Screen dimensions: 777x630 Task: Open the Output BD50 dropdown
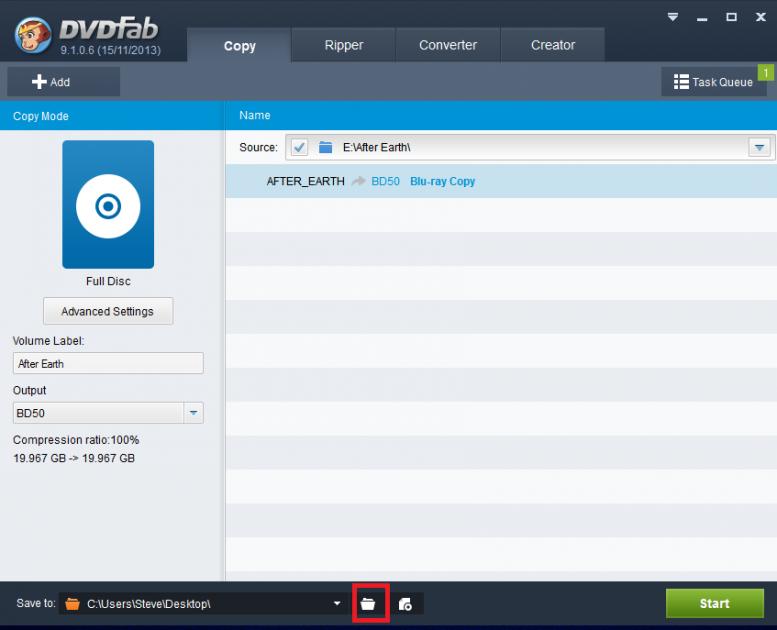[x=193, y=413]
